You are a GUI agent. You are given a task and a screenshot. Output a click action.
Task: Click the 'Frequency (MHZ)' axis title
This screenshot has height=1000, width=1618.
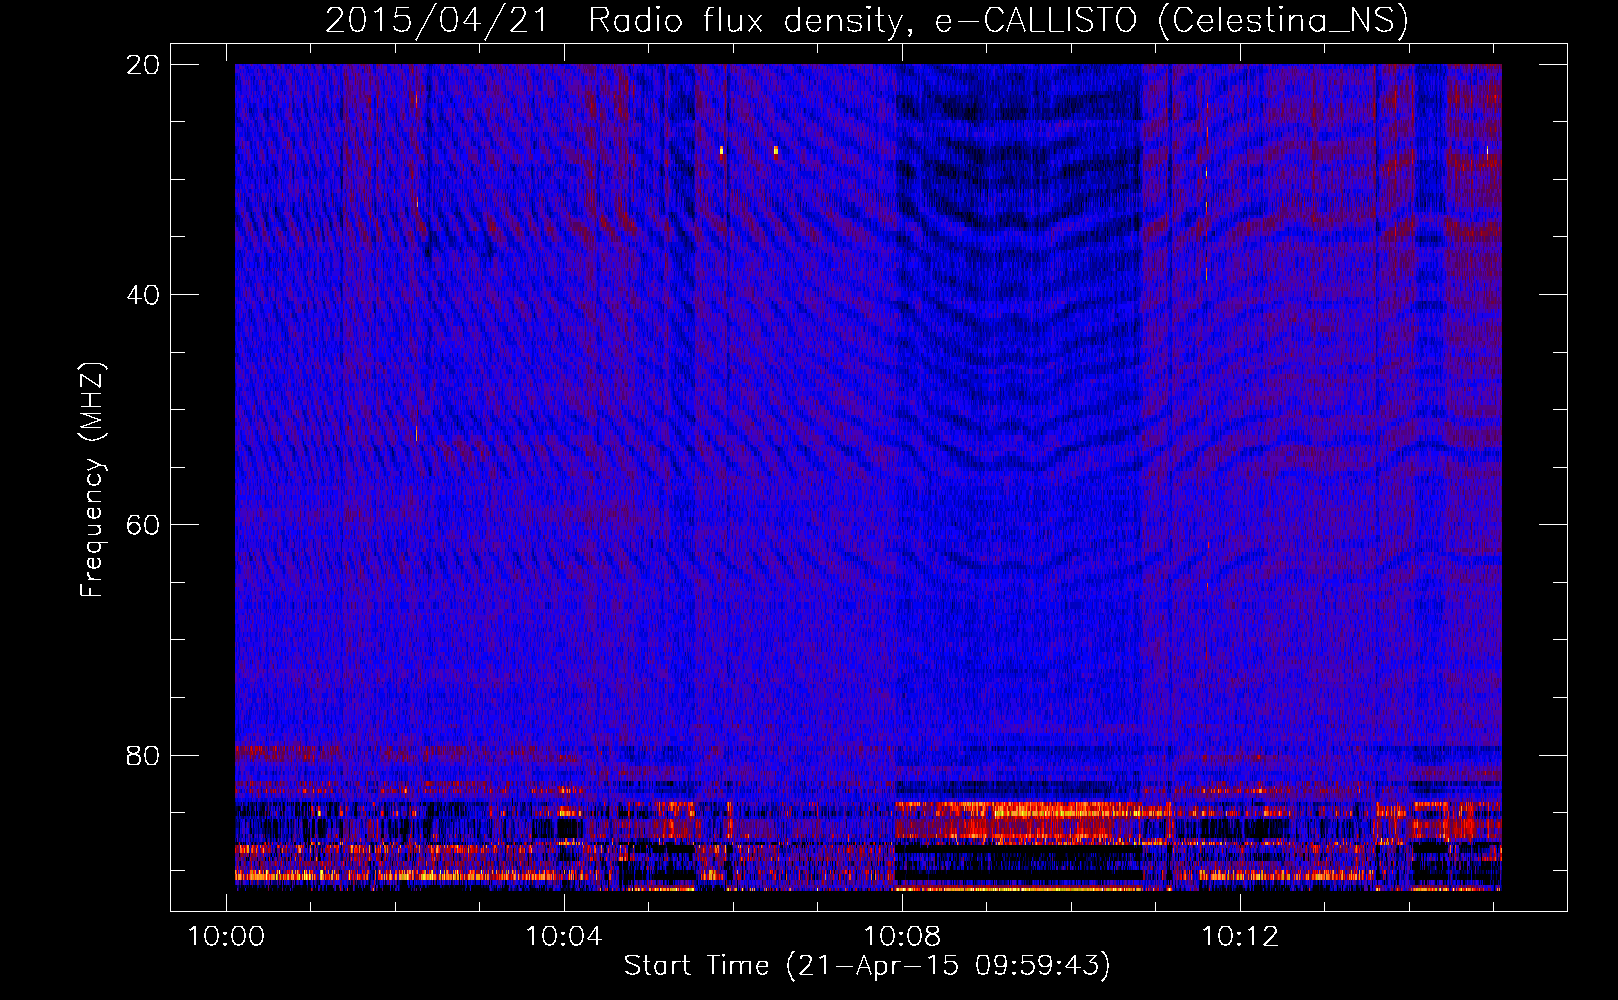point(92,480)
